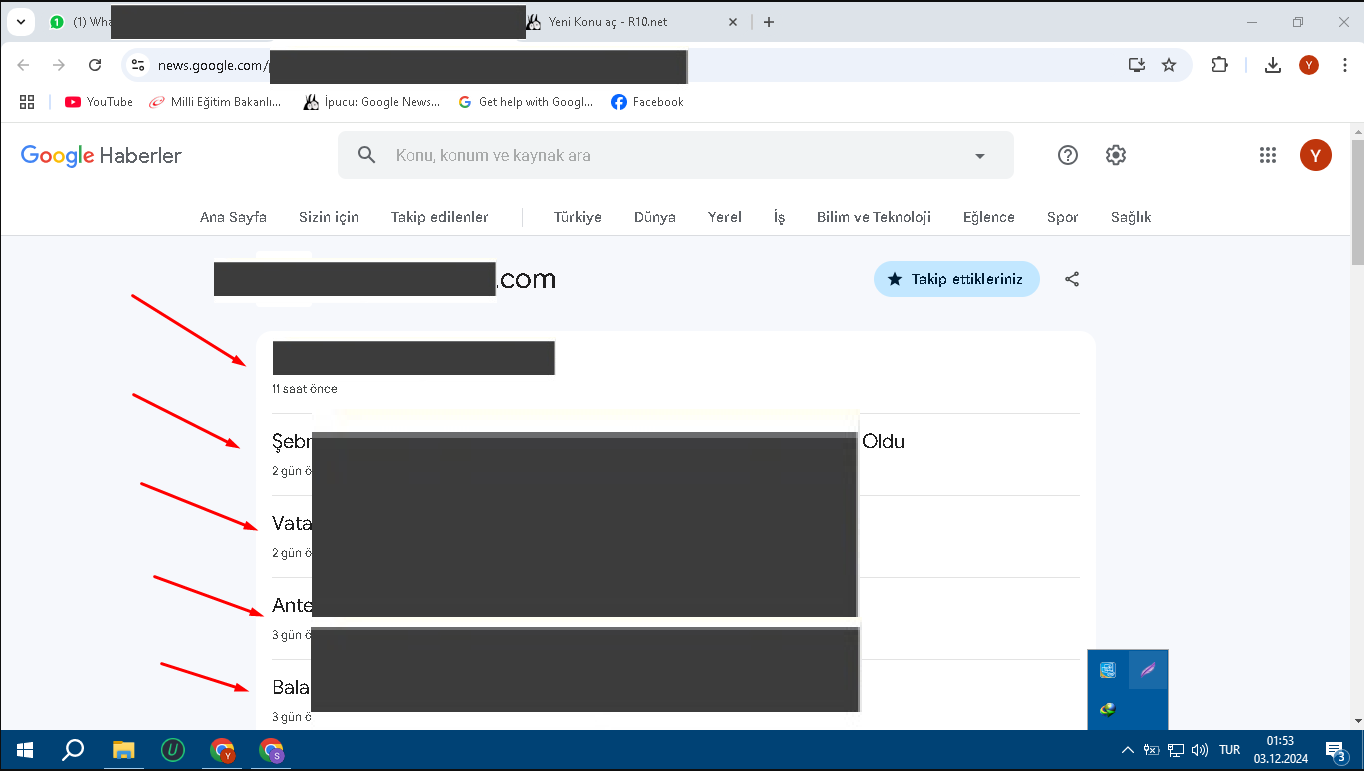Open the Google apps grid
This screenshot has height=771, width=1364.
coord(1268,155)
